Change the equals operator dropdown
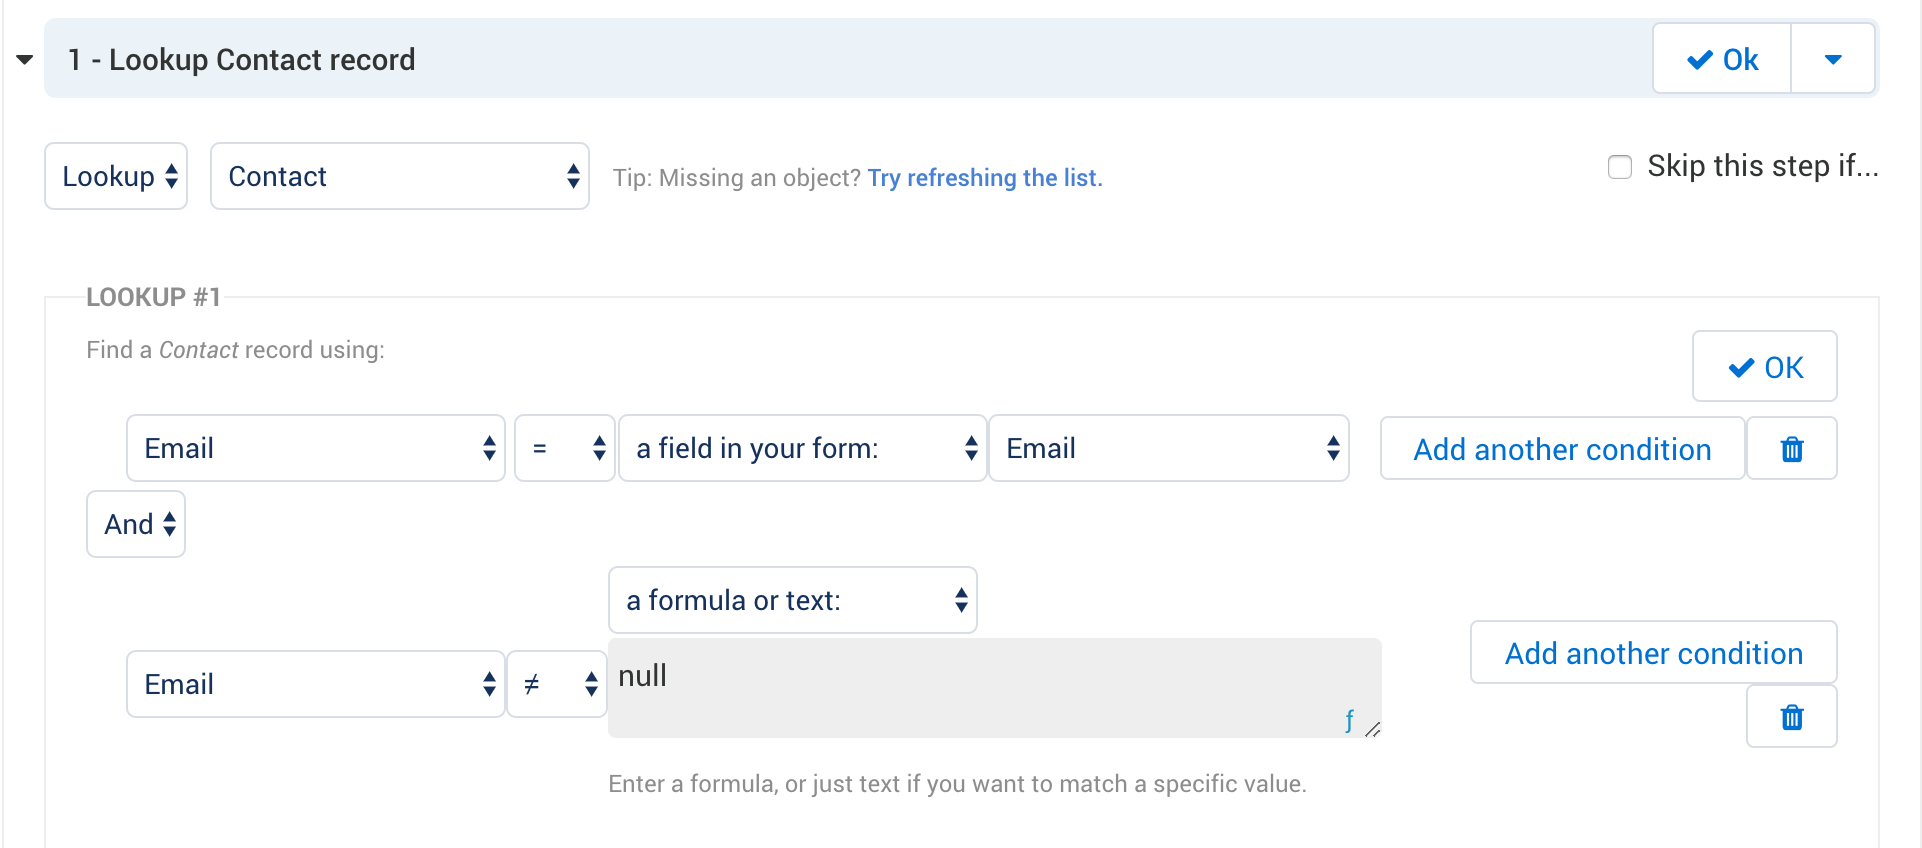 pos(565,449)
